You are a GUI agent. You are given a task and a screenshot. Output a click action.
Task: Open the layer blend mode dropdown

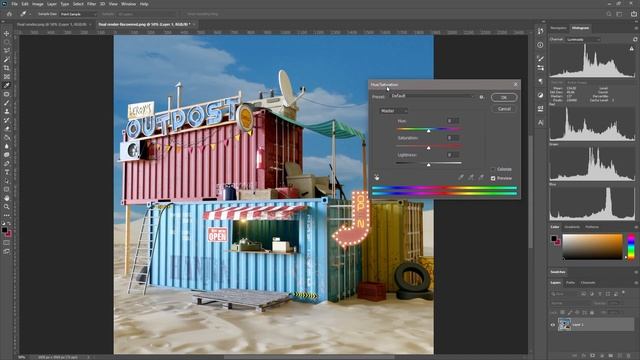click(570, 303)
